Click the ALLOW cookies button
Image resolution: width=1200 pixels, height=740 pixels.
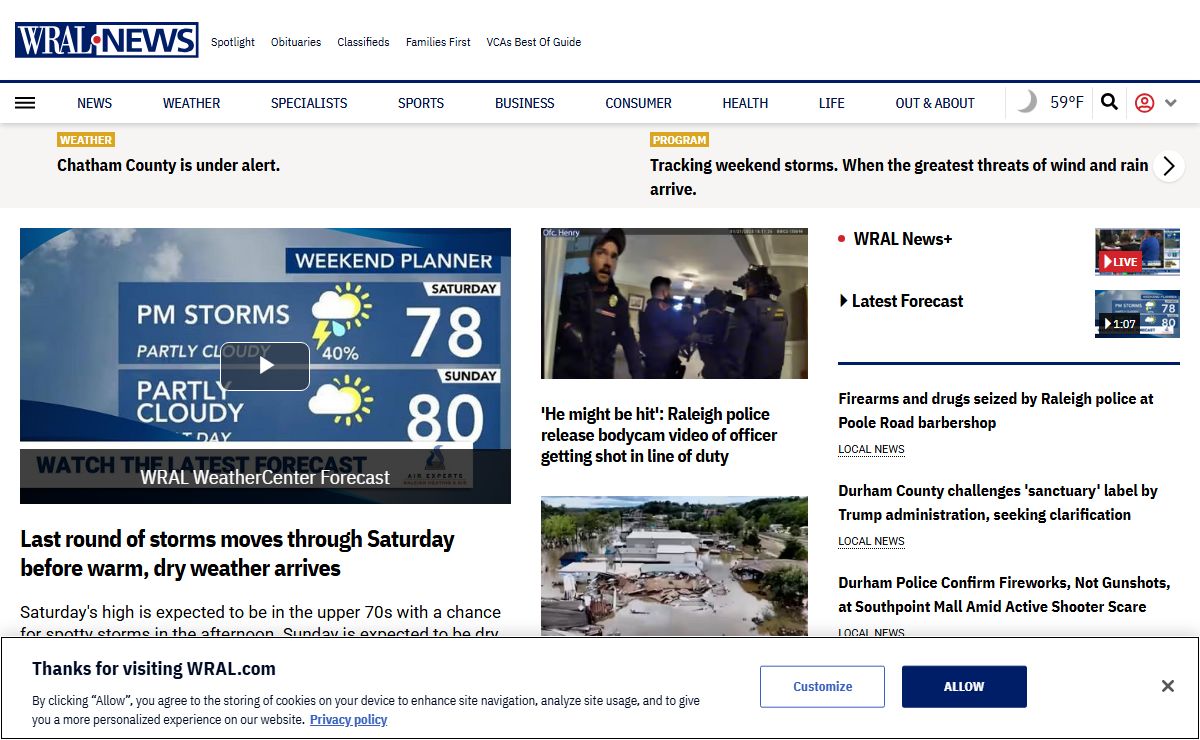[x=964, y=687]
